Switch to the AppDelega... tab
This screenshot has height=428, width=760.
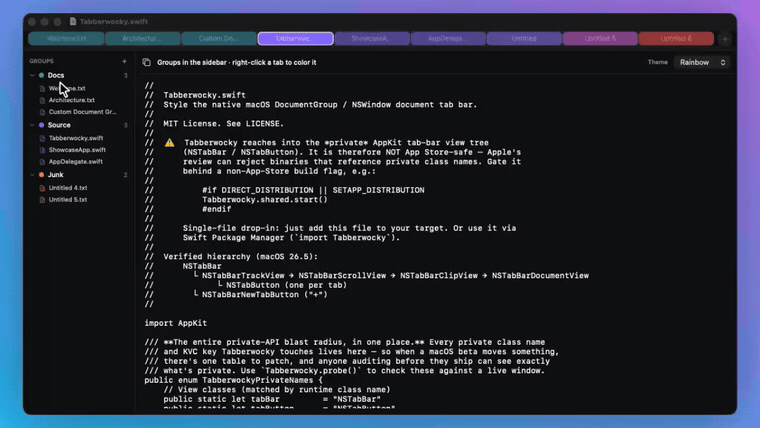click(x=448, y=38)
